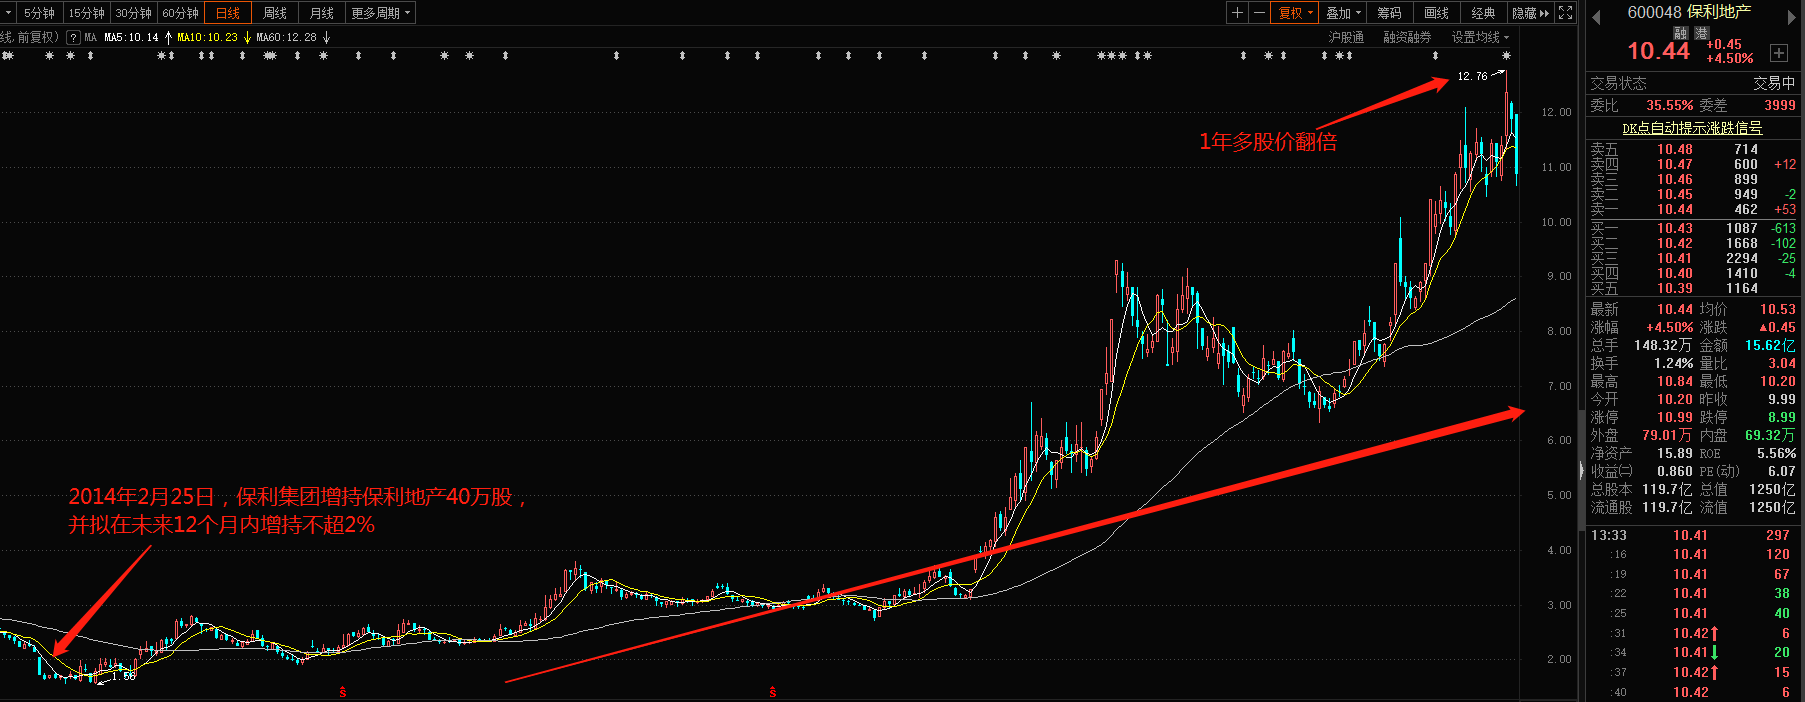The image size is (1805, 702).
Task: Switch to the 周线 weekly chart tab
Action: point(275,13)
